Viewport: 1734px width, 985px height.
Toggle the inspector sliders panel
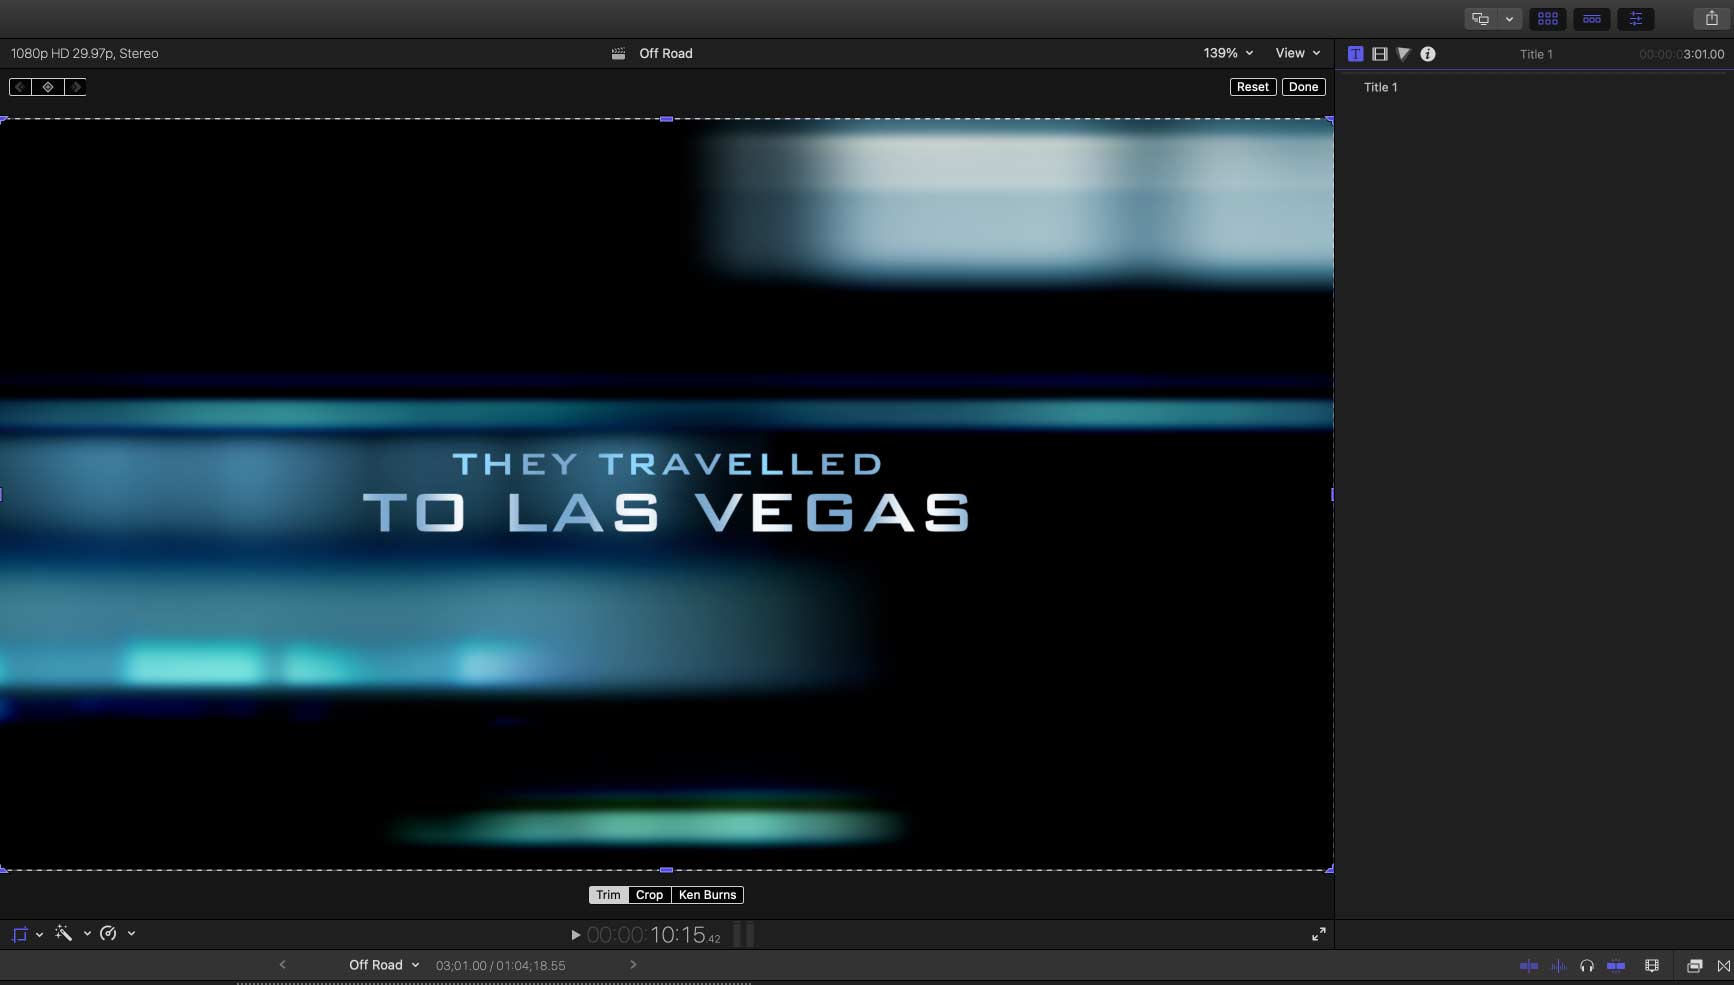pos(1636,19)
